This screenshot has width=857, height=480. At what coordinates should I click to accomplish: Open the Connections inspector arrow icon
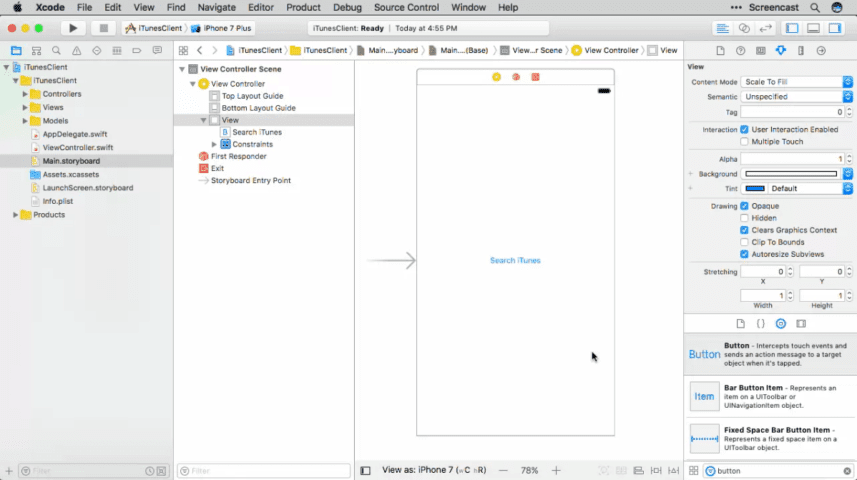[x=821, y=50]
